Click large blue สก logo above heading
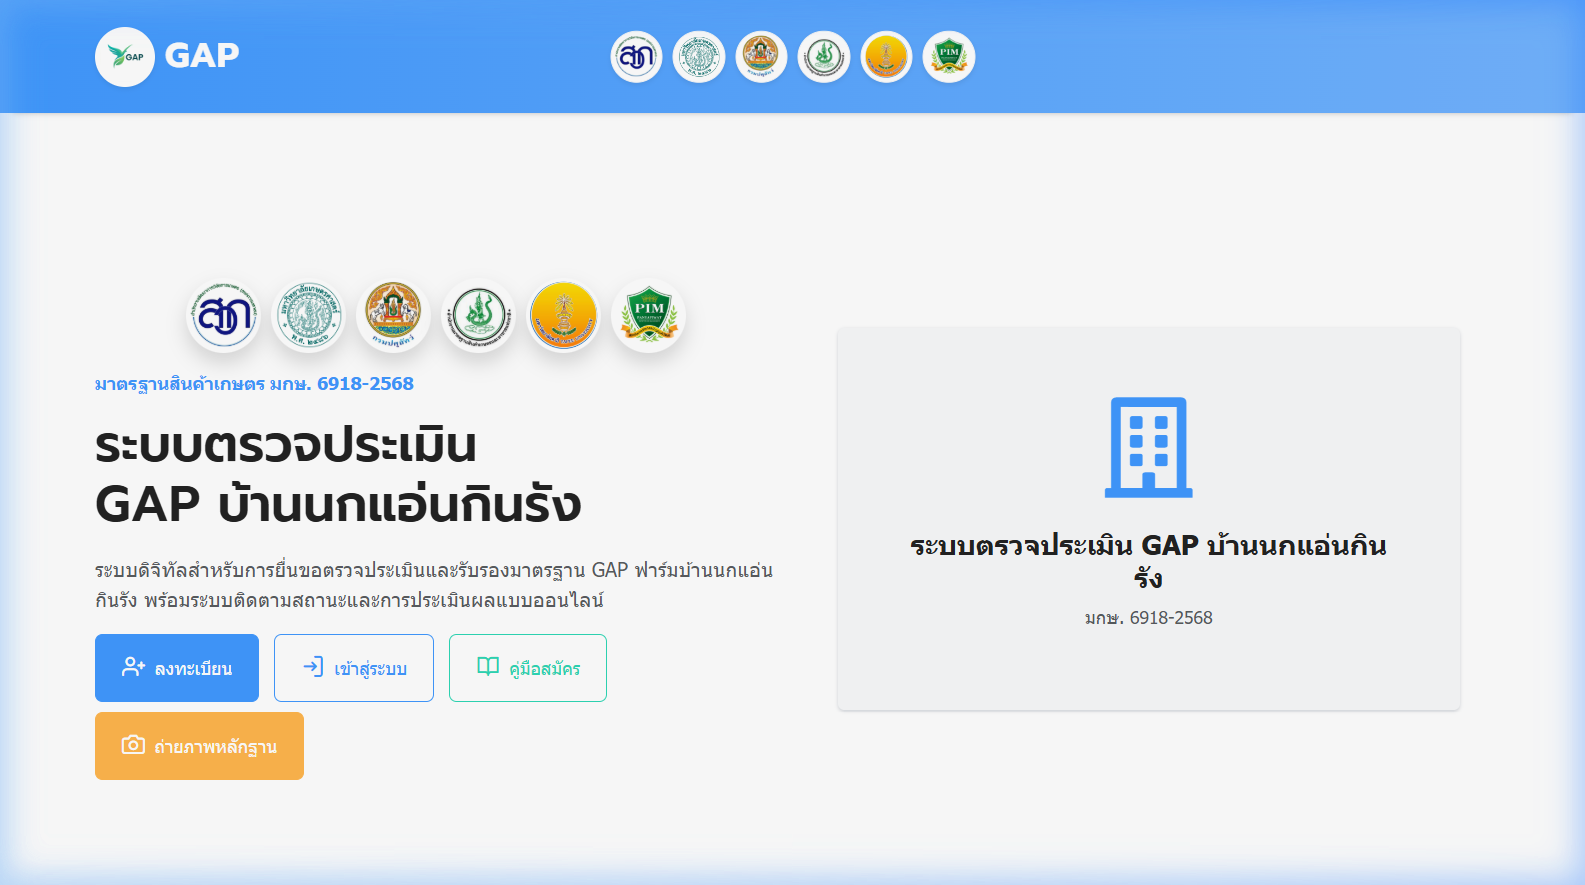Viewport: 1585px width, 885px height. click(224, 316)
